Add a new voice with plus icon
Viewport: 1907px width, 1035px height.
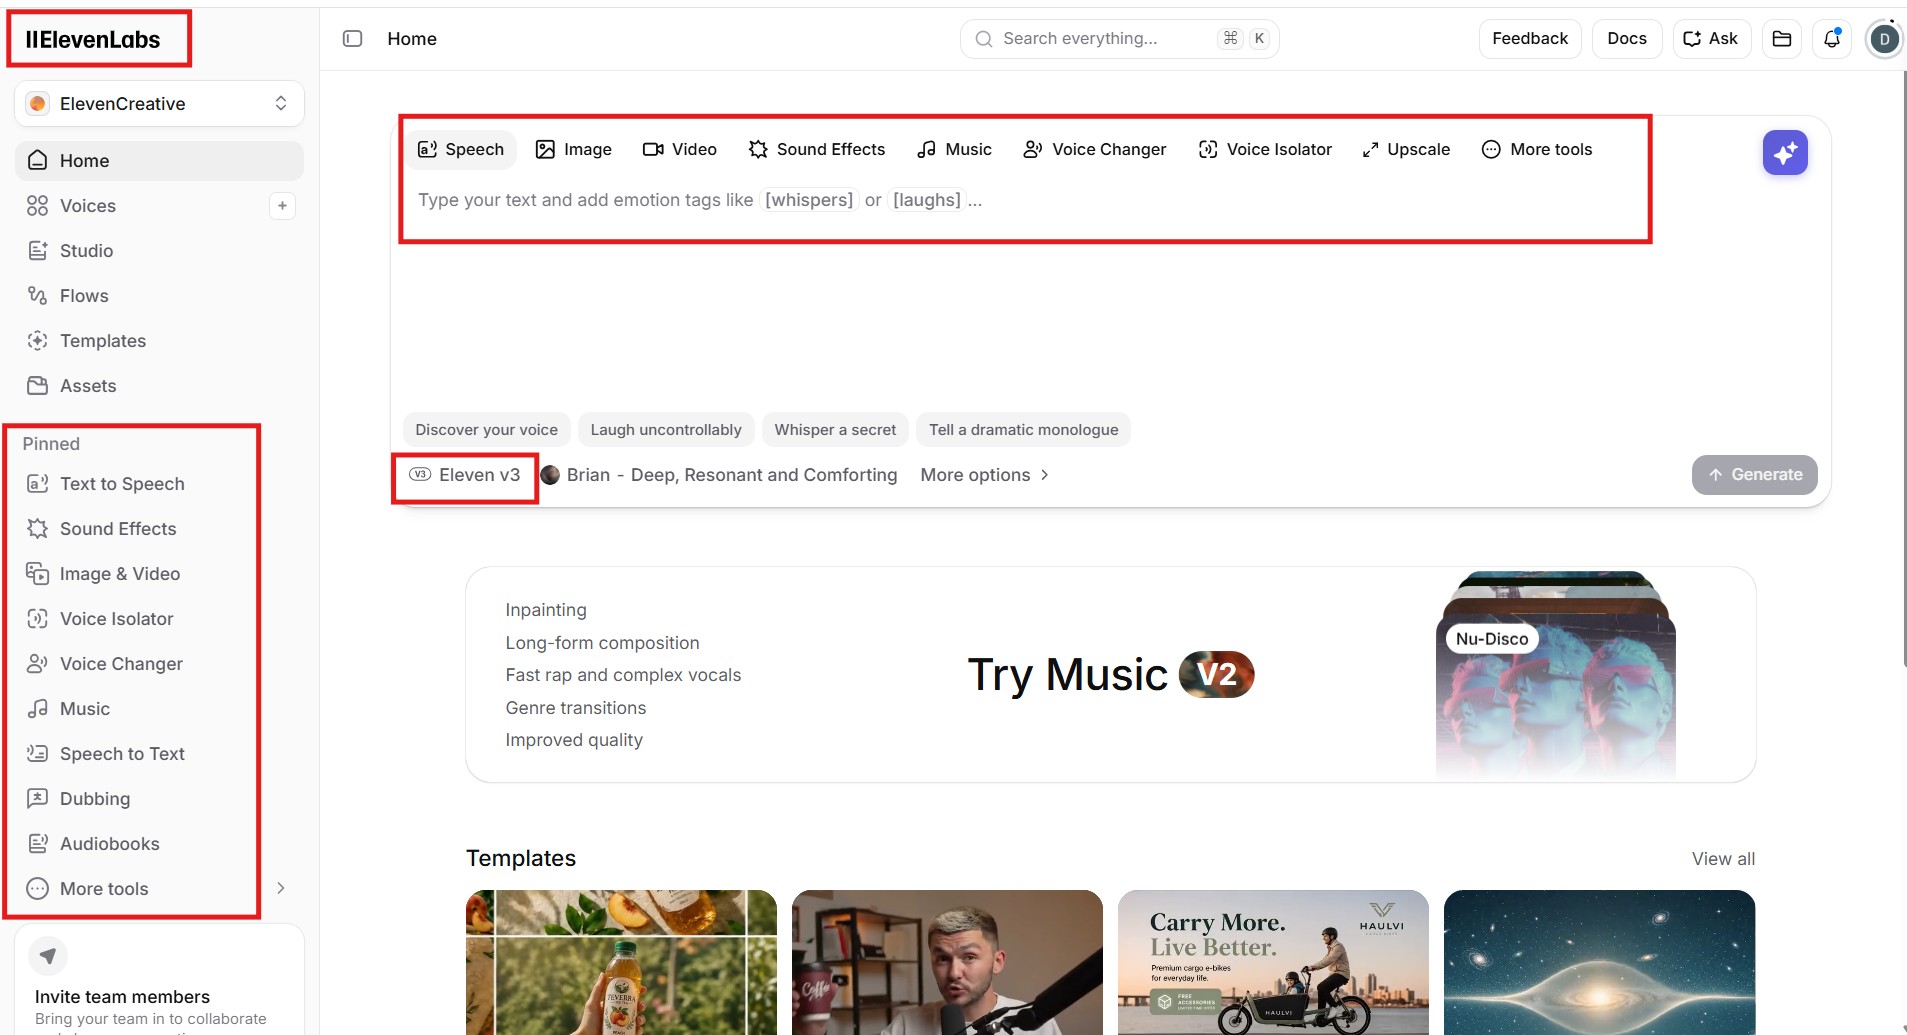point(282,206)
